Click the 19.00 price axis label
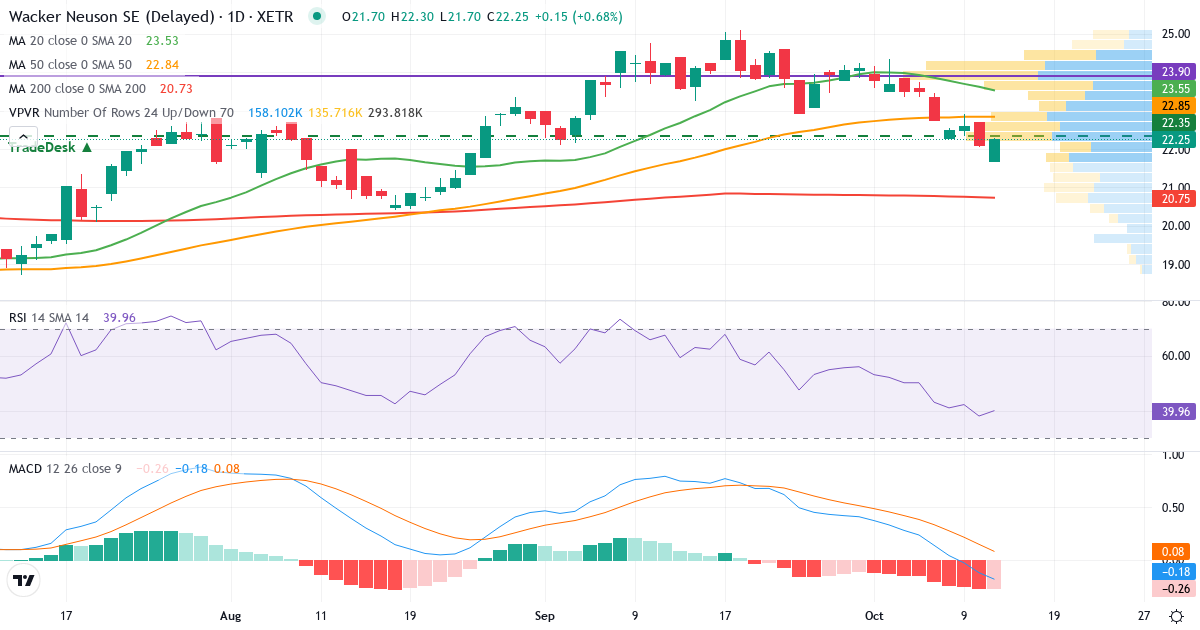This screenshot has height=630, width=1200. click(1176, 265)
